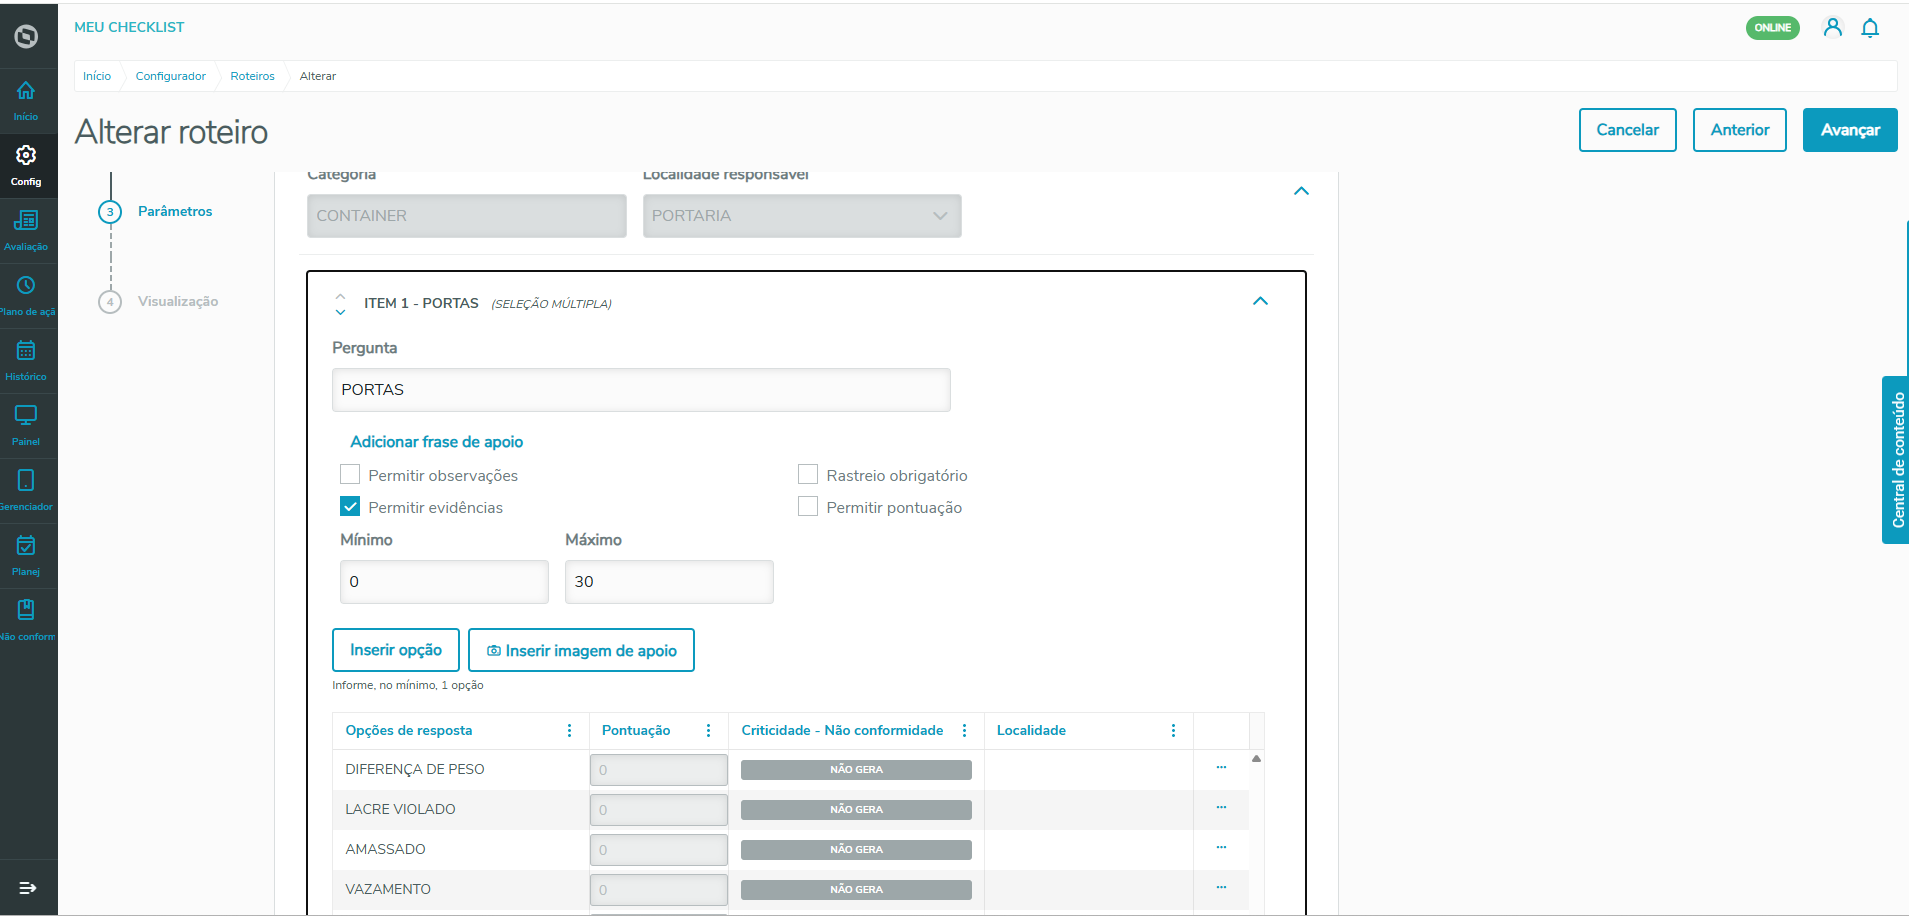Click NÃO GERA badge for VAZAMENTO
Screen dimensions: 1909x916
(x=856, y=890)
